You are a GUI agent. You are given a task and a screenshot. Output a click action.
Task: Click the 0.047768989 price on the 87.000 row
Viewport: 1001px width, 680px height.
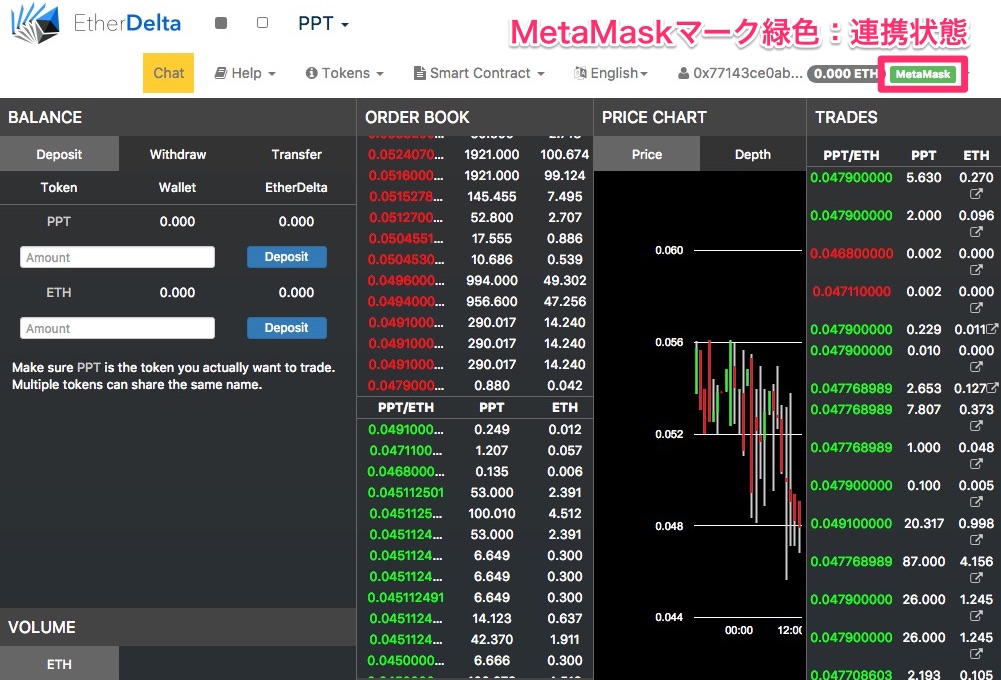(x=851, y=562)
